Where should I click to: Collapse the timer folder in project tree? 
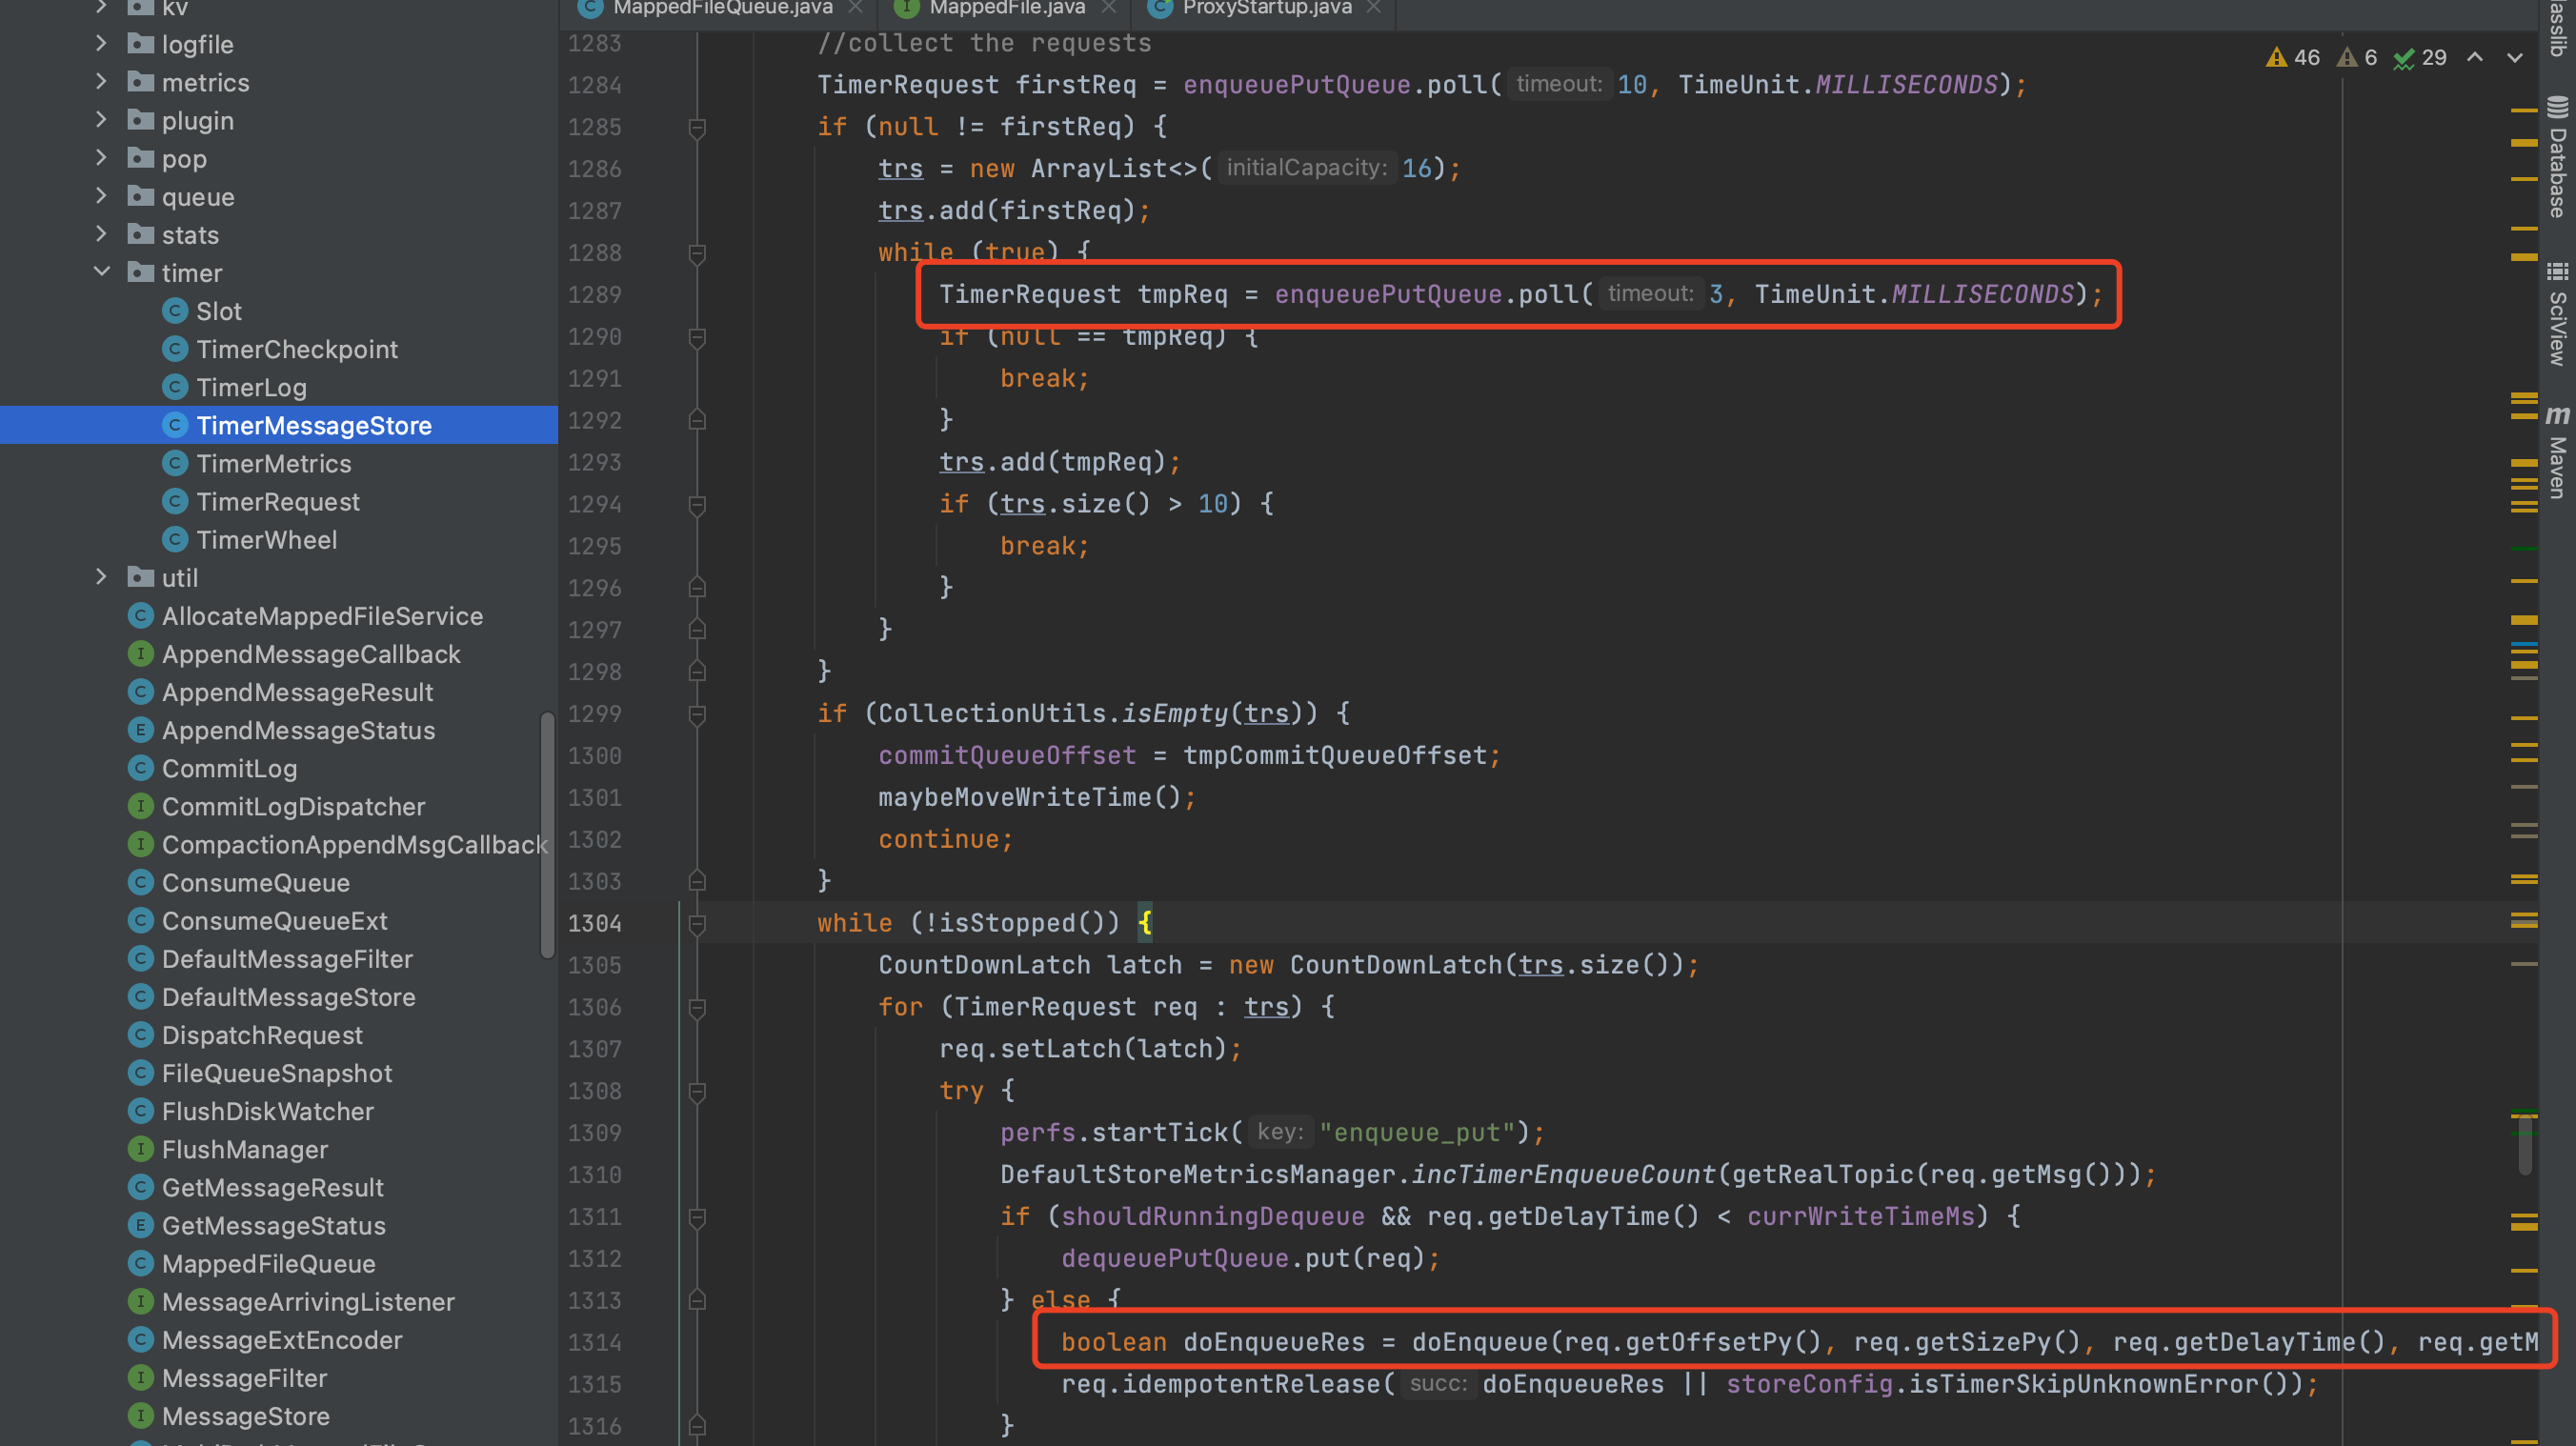[x=101, y=271]
